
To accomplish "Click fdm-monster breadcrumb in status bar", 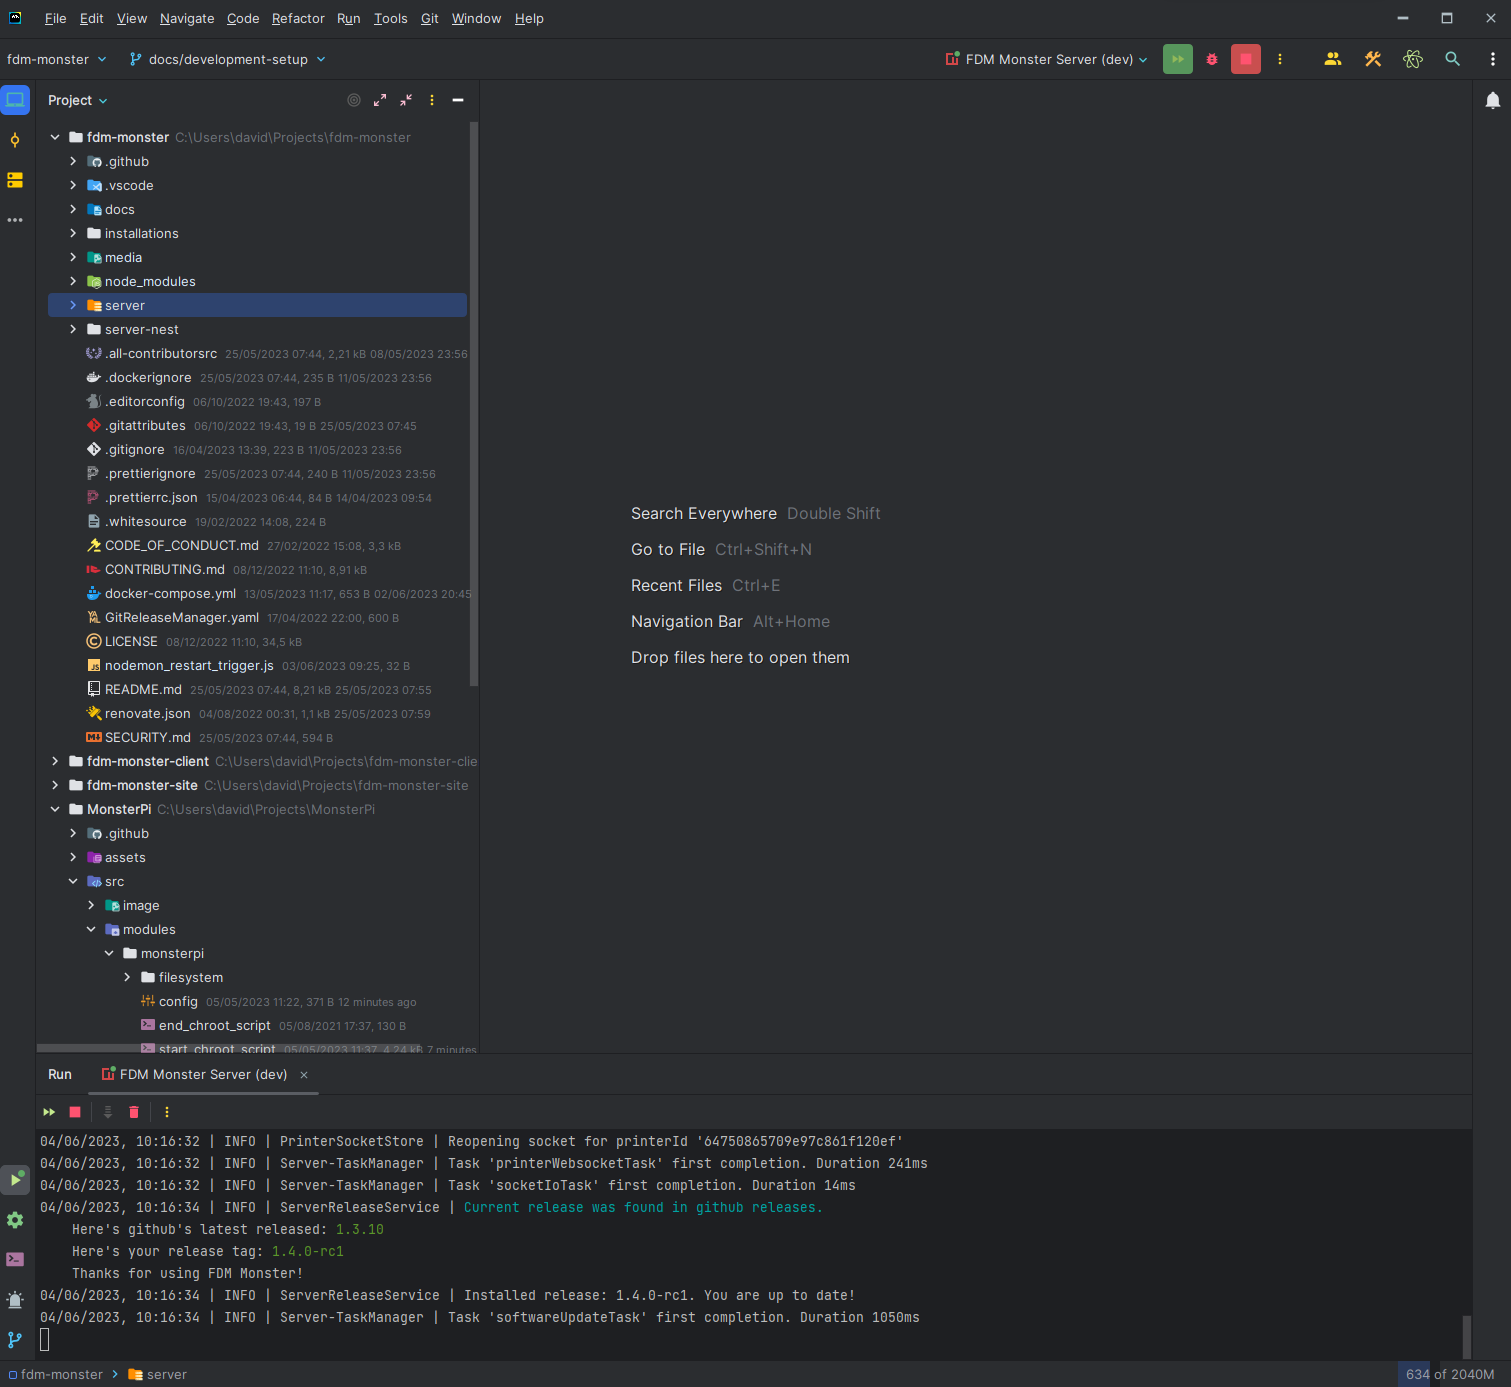I will 55,1374.
